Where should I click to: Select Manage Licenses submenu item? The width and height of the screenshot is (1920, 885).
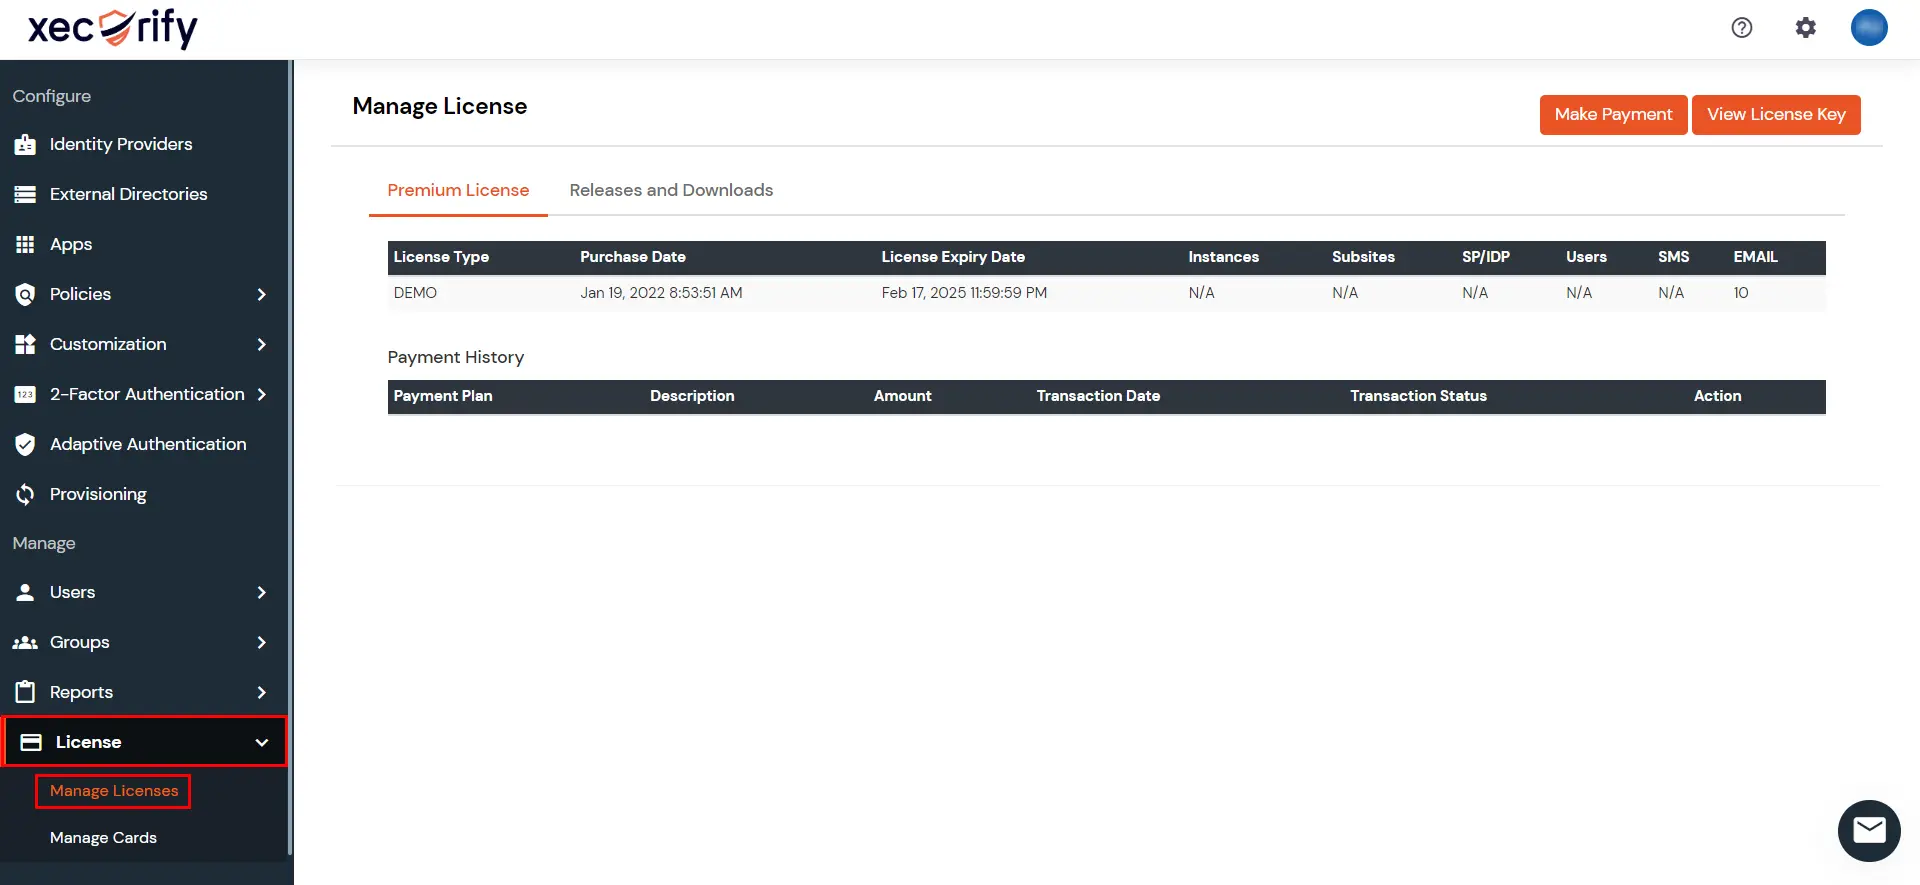coord(114,791)
